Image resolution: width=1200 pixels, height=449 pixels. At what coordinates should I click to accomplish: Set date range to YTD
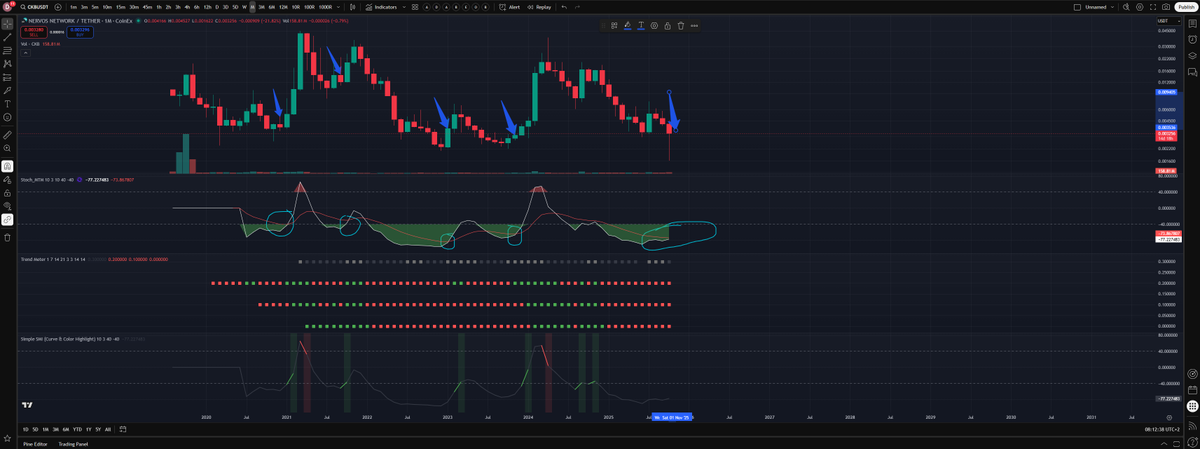click(x=77, y=429)
